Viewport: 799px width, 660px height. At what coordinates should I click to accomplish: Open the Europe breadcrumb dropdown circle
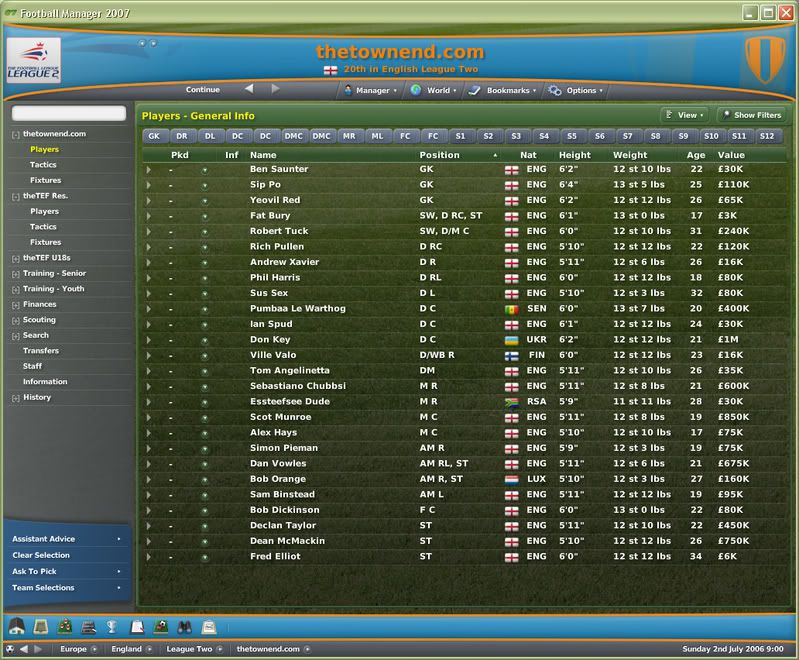(94, 649)
